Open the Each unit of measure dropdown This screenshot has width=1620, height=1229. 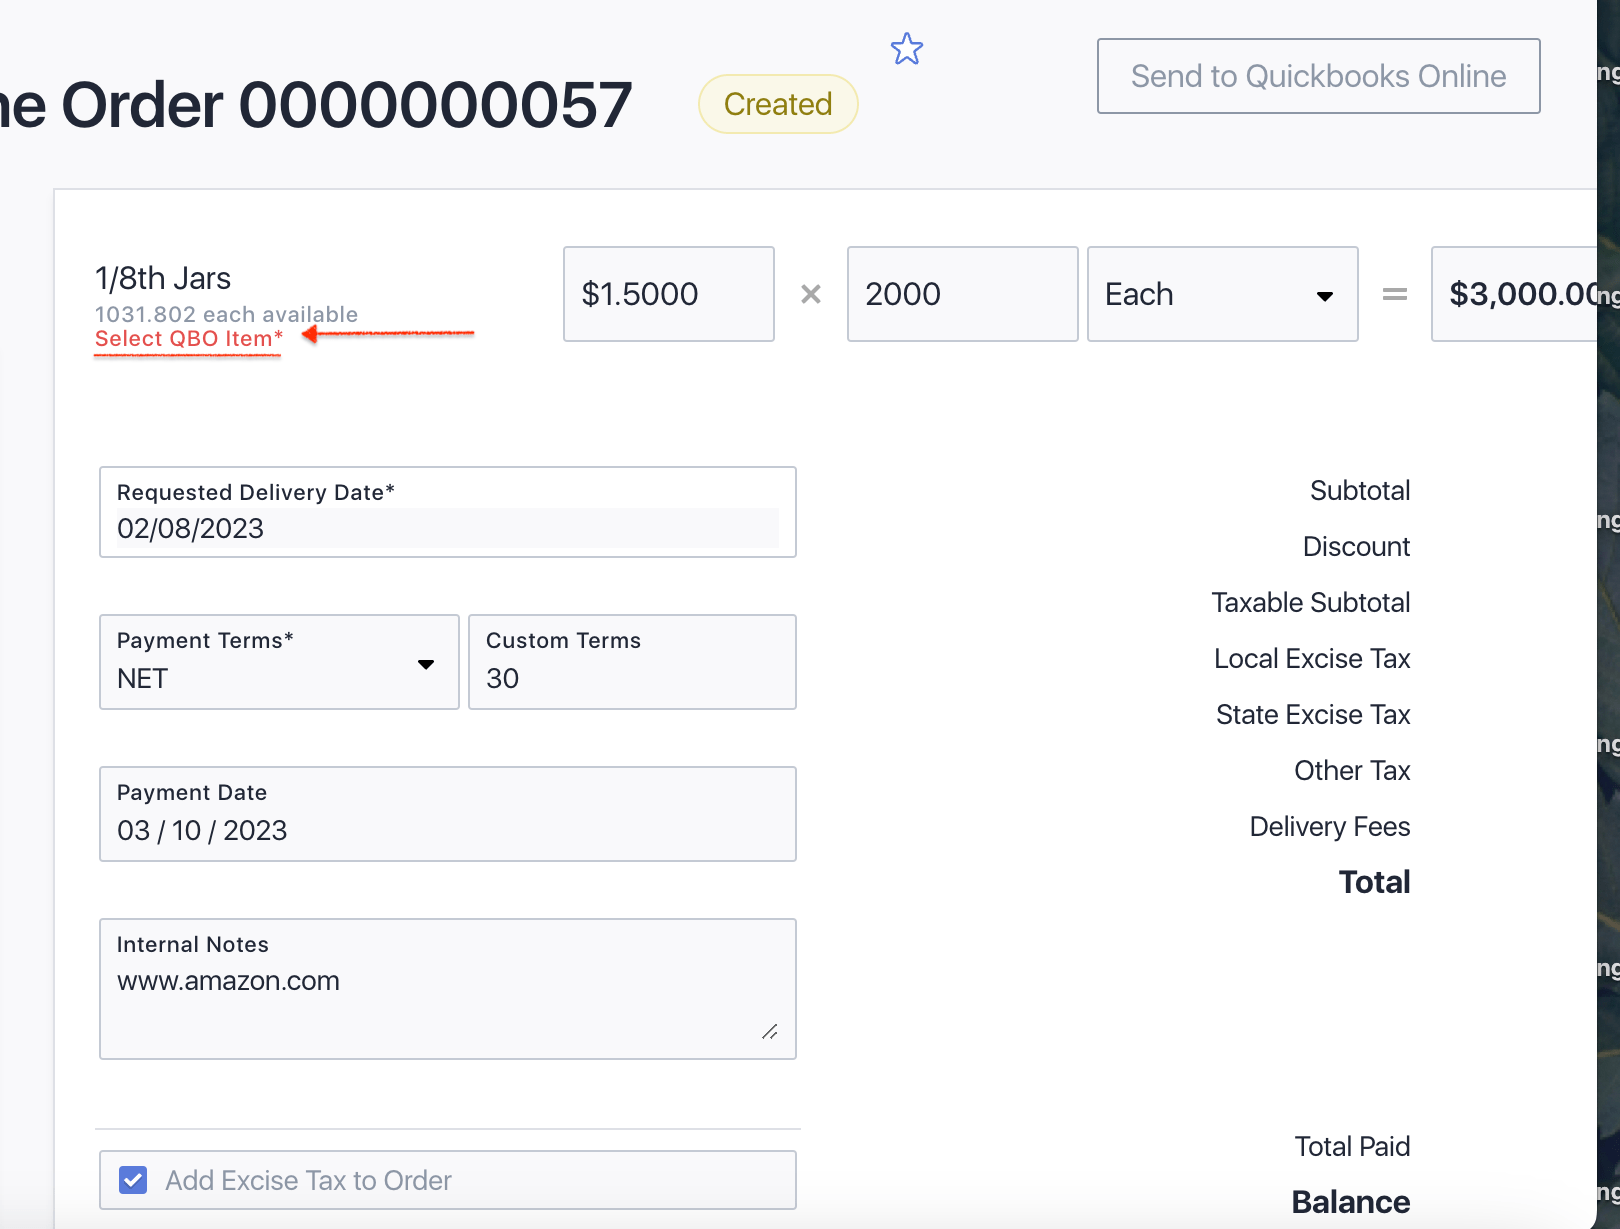[1222, 294]
